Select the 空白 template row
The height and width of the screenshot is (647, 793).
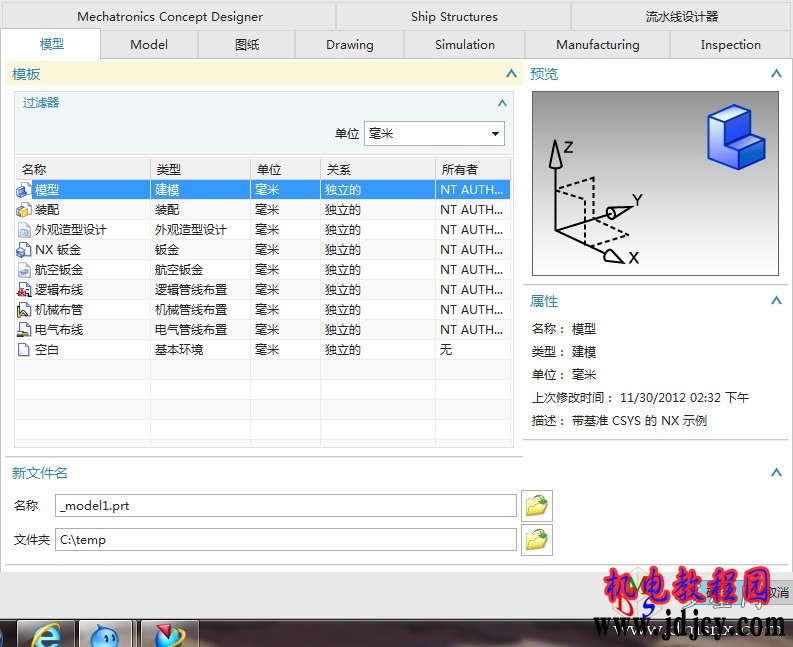click(x=262, y=350)
